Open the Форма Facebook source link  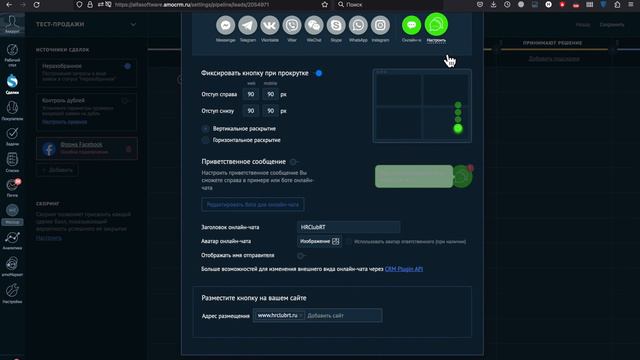tap(81, 144)
